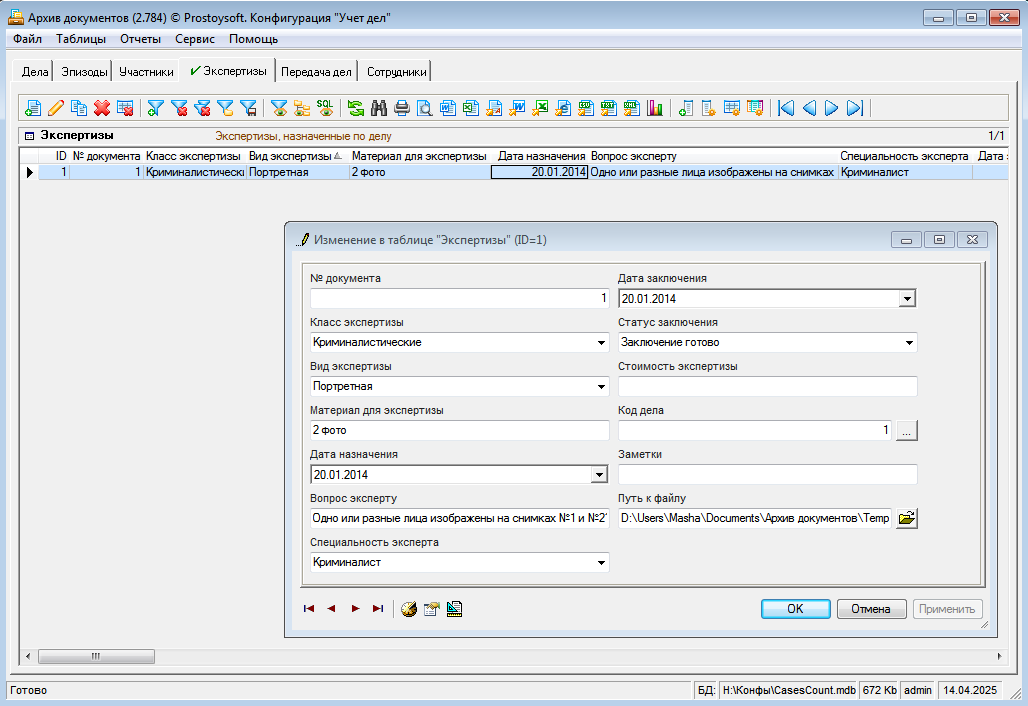
Task: Click the Стоимость экспертизы input field
Action: 767,387
